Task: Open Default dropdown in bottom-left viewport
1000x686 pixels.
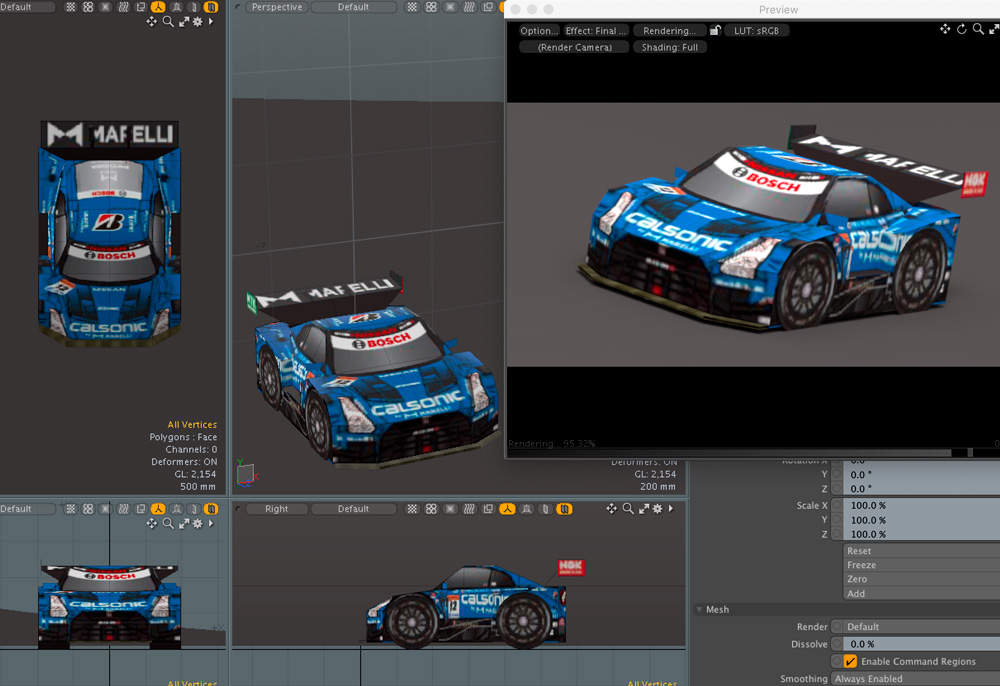Action: click(27, 509)
